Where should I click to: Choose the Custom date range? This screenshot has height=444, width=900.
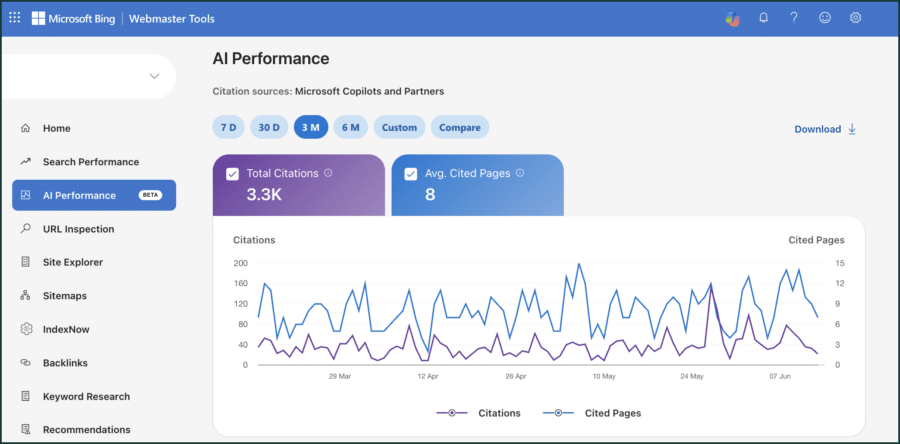[x=399, y=127]
